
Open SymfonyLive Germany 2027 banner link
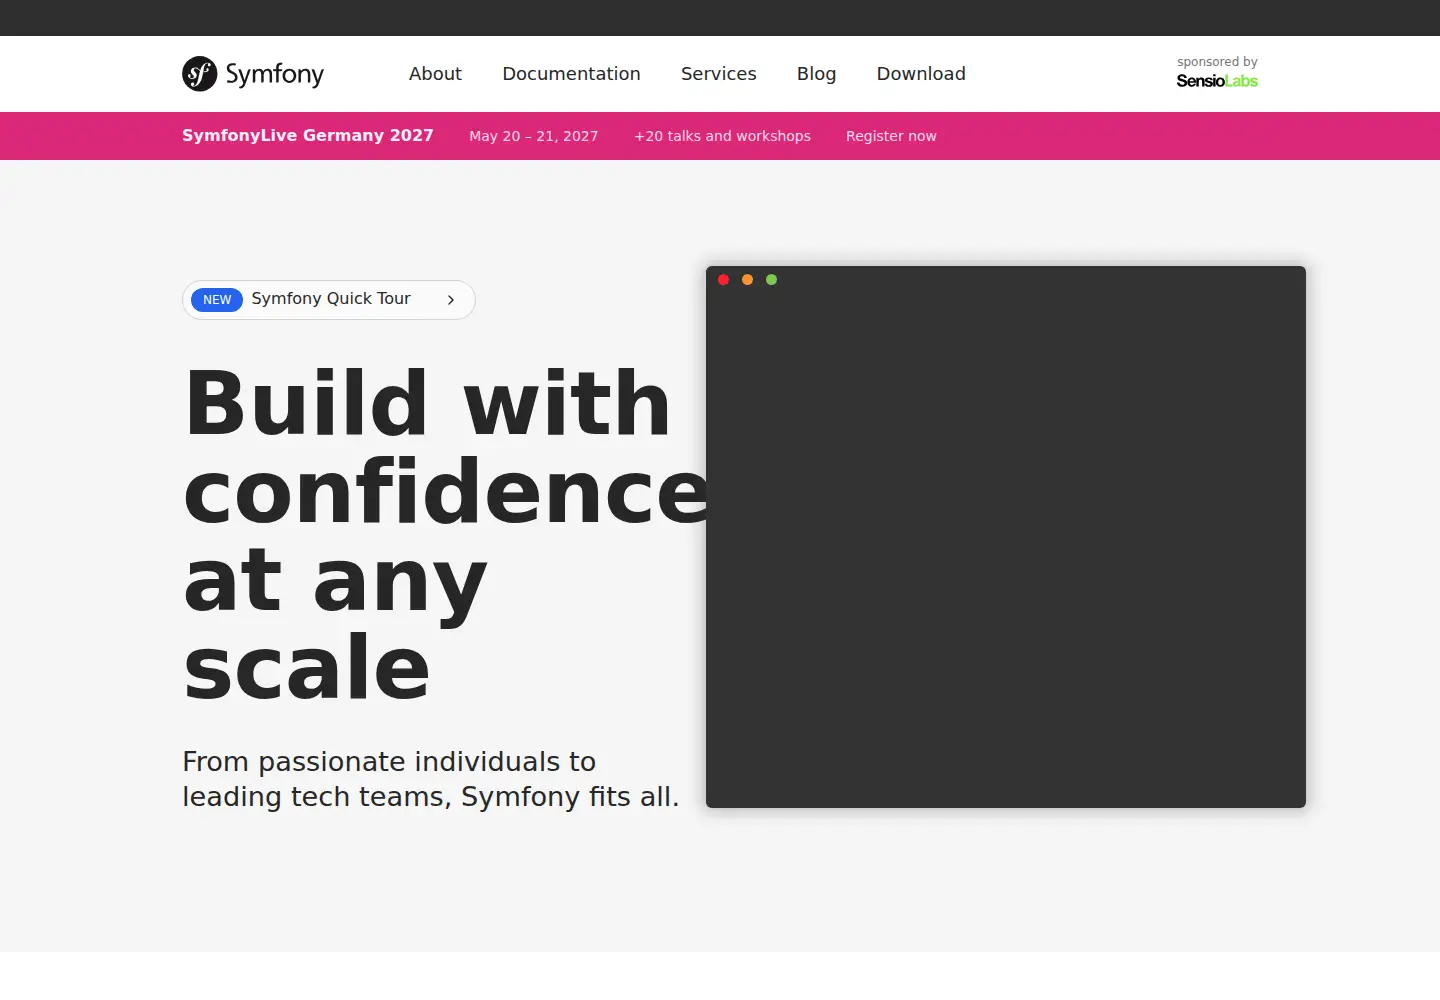click(308, 135)
